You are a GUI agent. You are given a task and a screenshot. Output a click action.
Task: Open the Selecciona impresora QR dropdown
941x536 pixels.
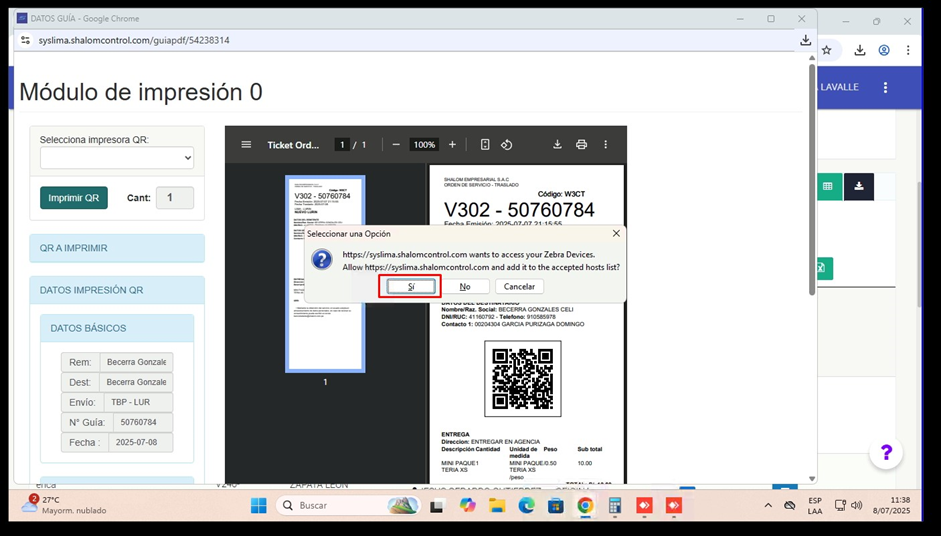click(117, 158)
